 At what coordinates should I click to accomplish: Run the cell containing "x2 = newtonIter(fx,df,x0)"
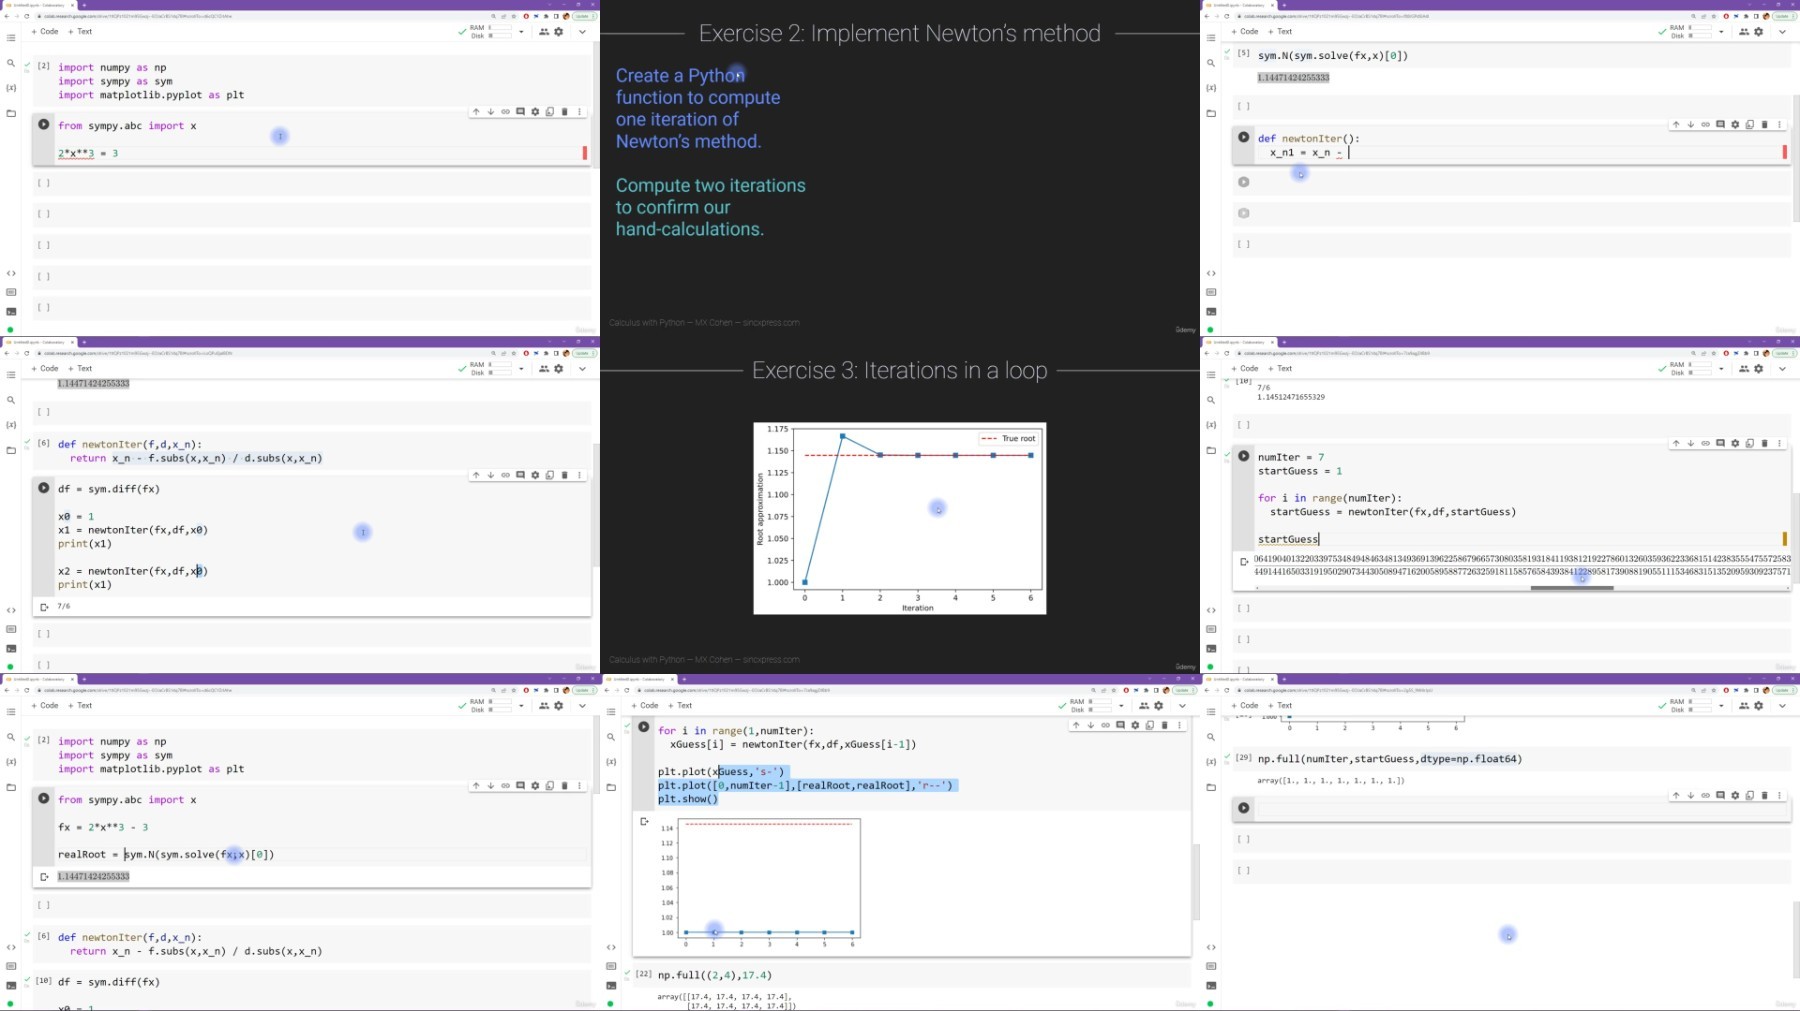(44, 488)
